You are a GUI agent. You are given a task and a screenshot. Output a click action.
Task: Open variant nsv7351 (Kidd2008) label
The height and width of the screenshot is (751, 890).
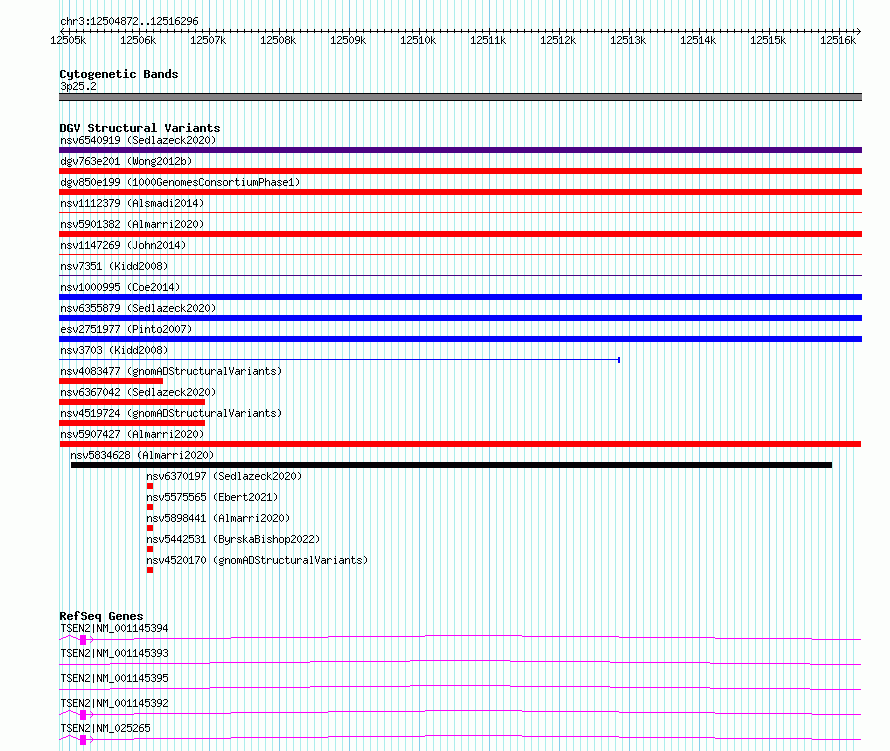pos(114,266)
